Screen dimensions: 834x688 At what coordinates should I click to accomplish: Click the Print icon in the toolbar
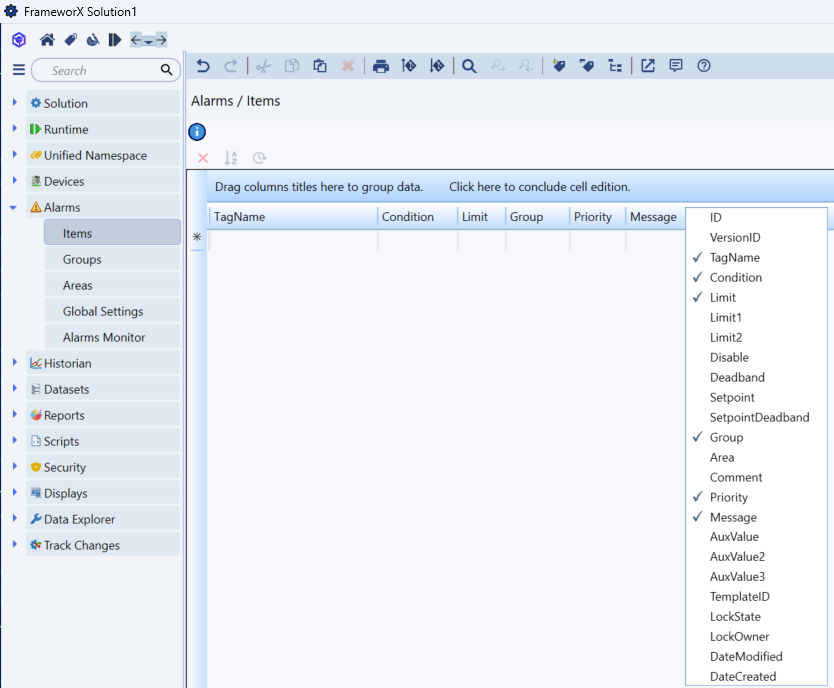[x=380, y=66]
